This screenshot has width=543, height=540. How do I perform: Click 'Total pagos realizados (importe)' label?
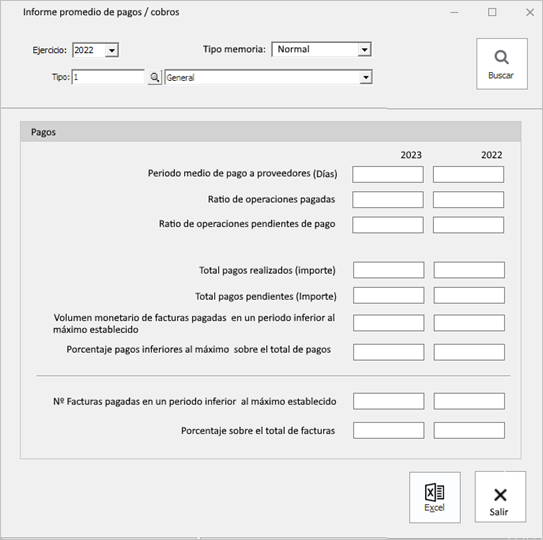click(x=267, y=270)
